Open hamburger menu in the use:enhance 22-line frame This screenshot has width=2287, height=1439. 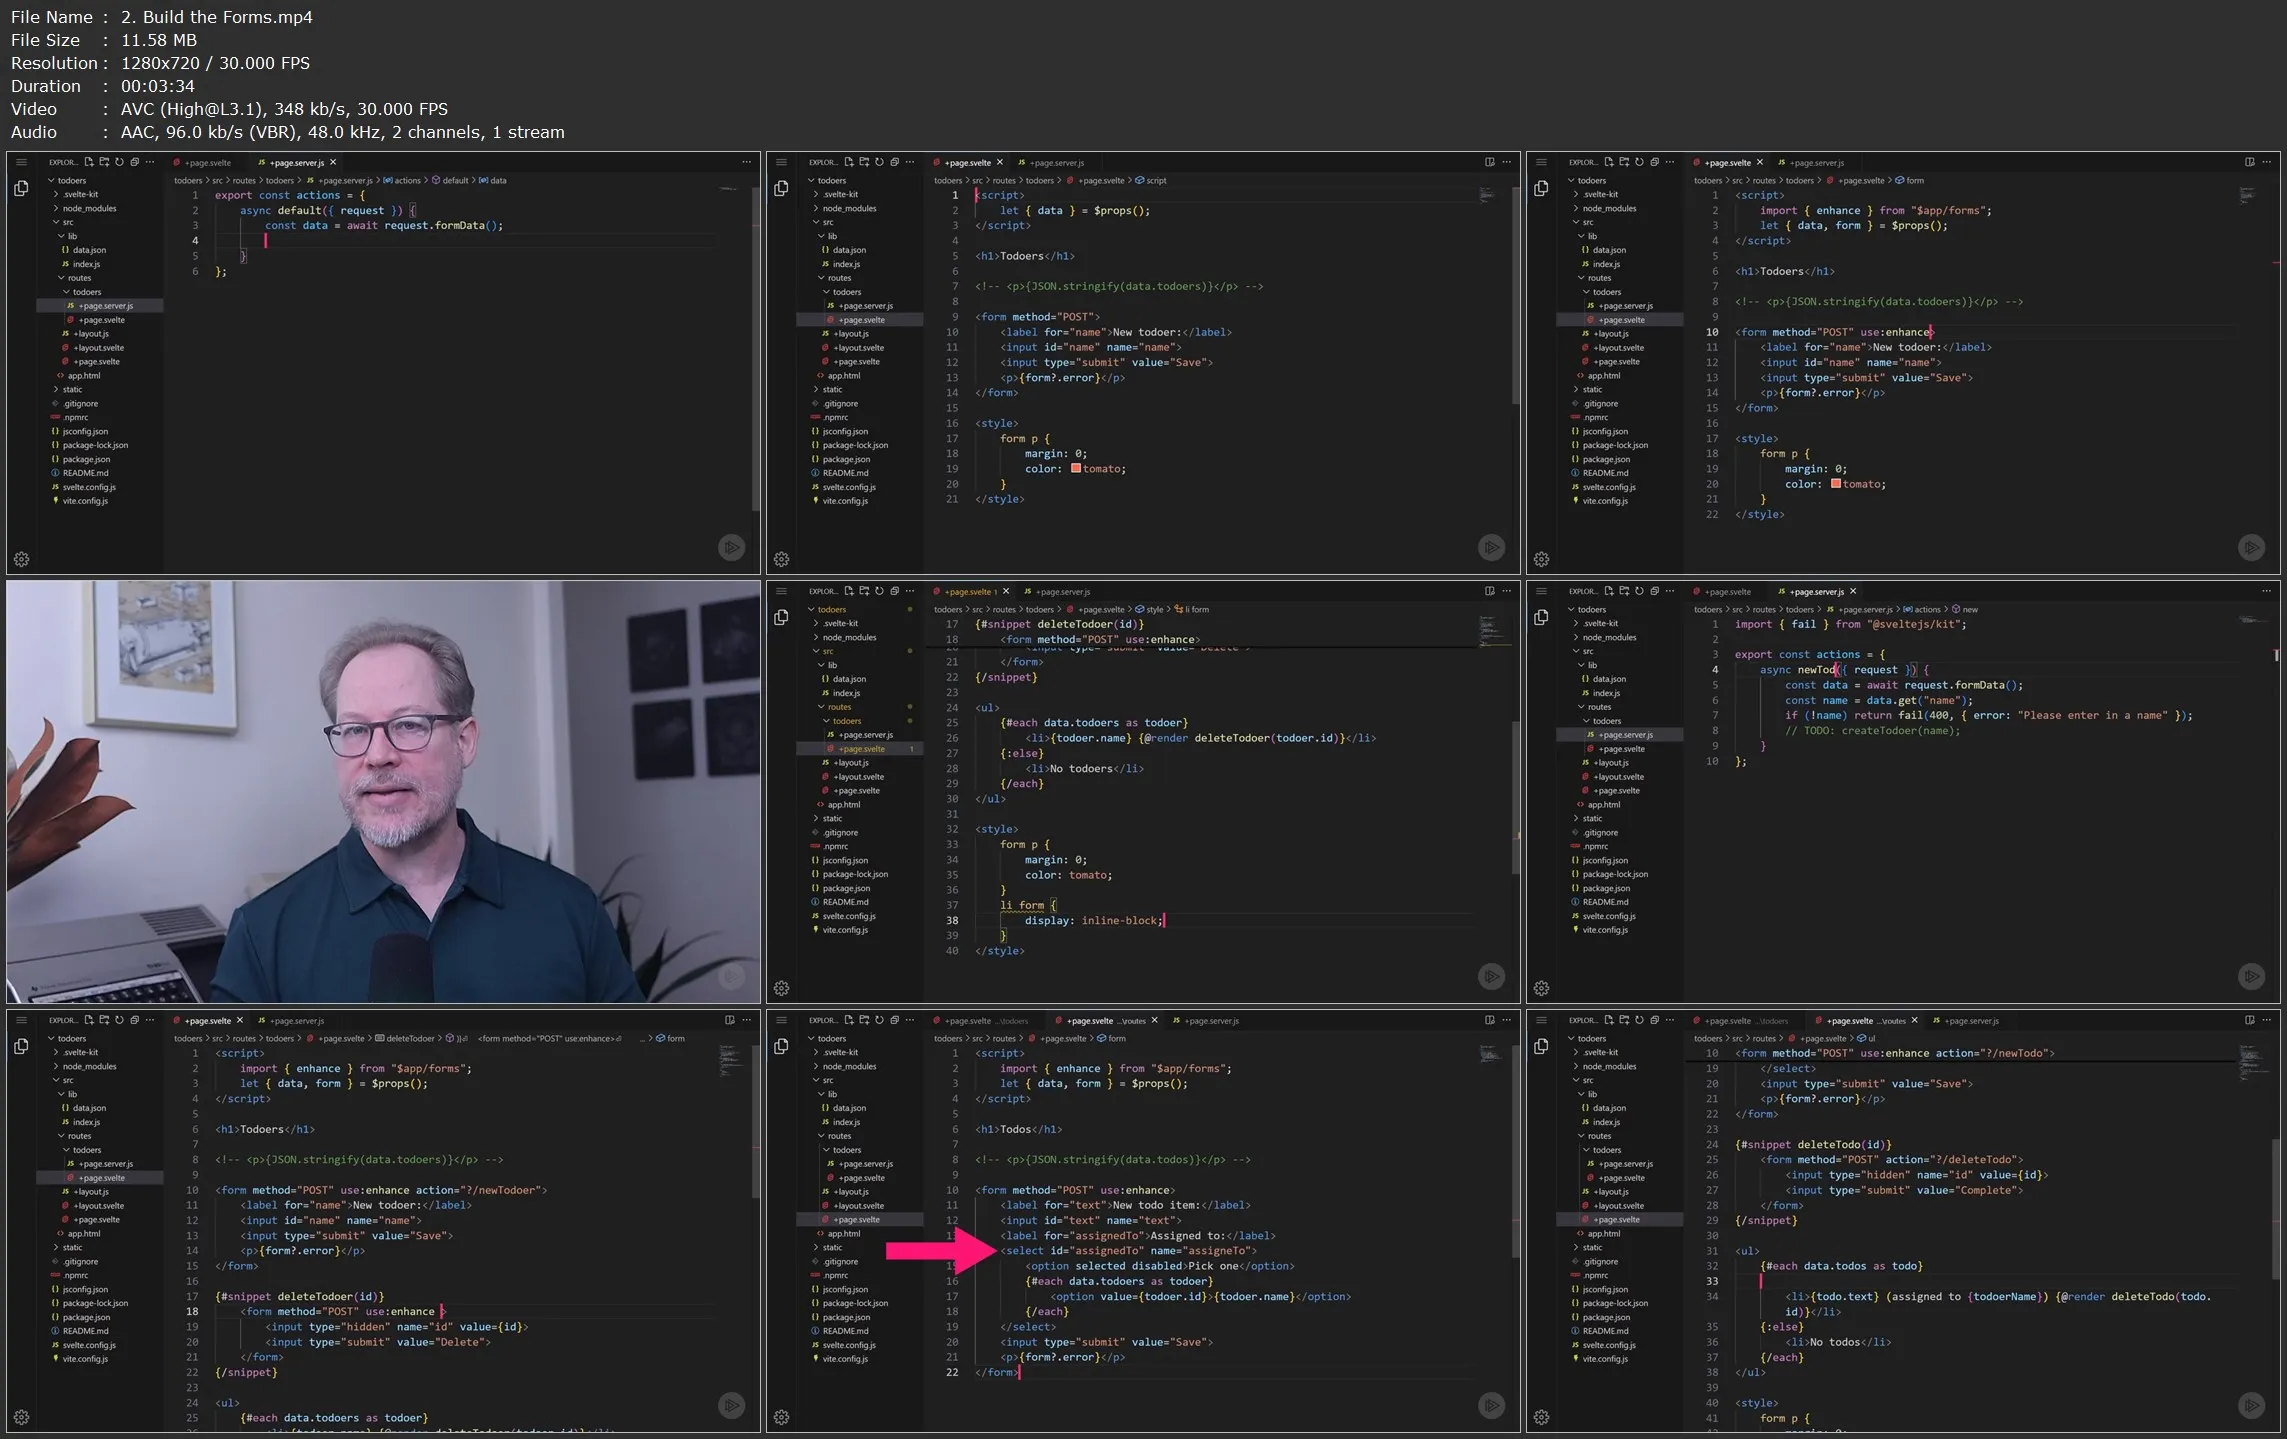[1541, 162]
